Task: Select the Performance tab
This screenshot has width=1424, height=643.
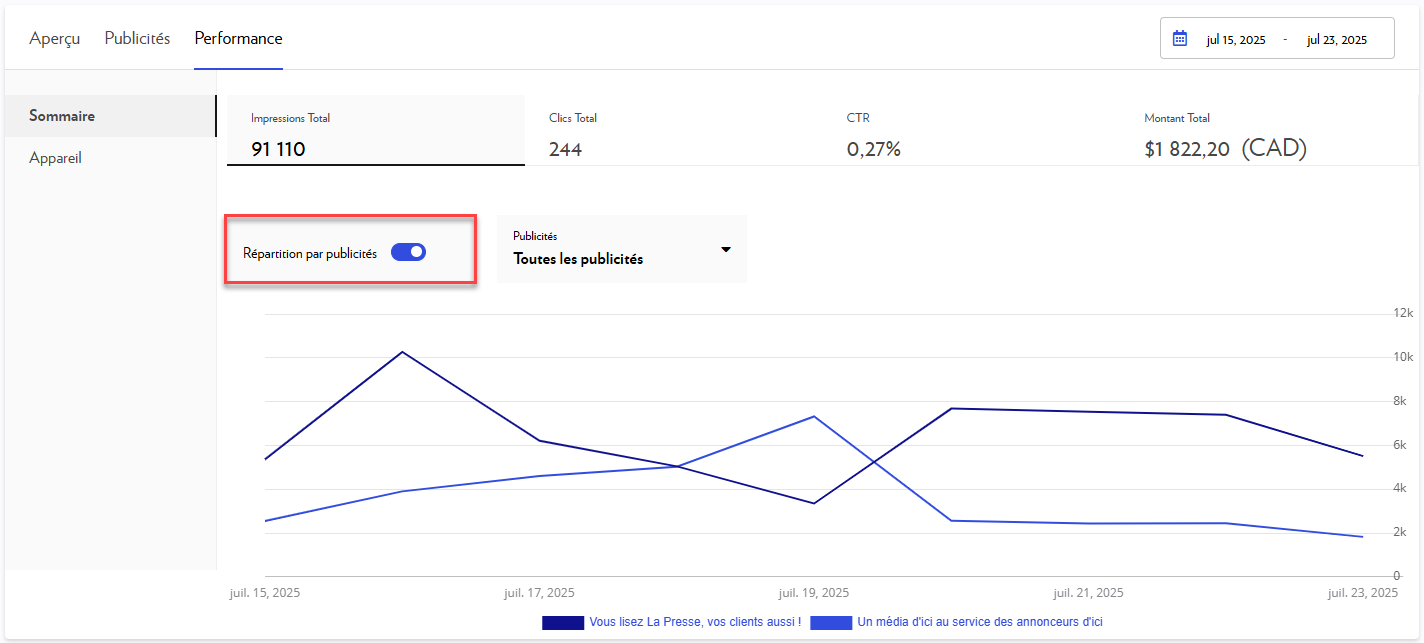Action: (238, 39)
